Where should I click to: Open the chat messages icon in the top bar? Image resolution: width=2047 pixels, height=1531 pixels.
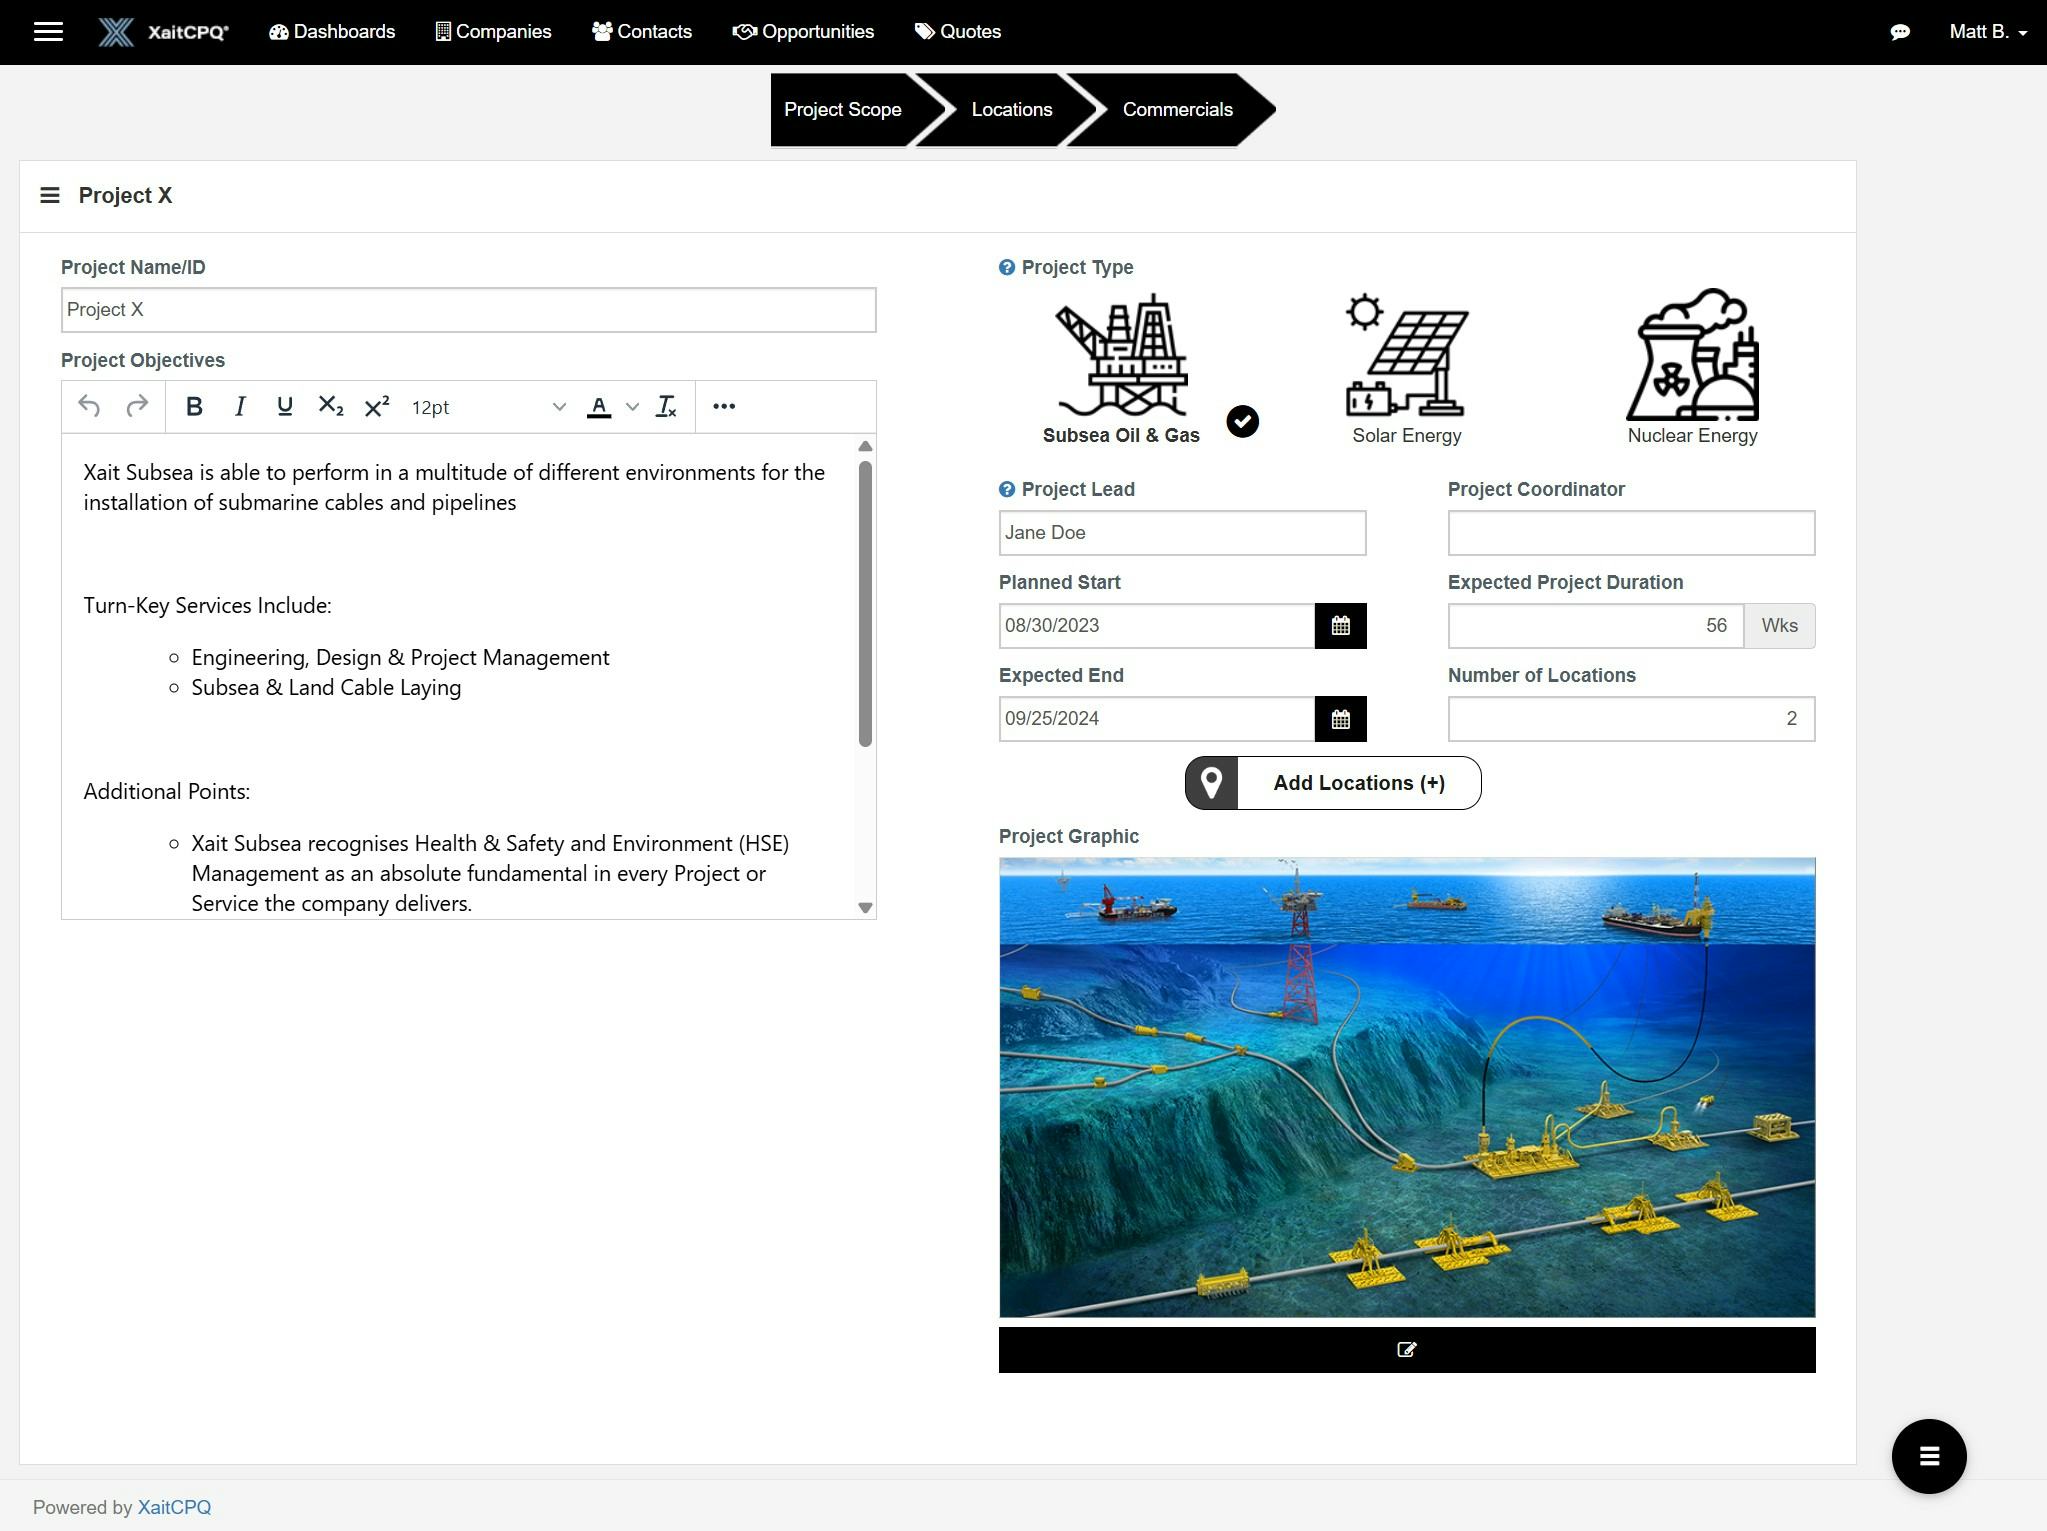(x=1899, y=31)
